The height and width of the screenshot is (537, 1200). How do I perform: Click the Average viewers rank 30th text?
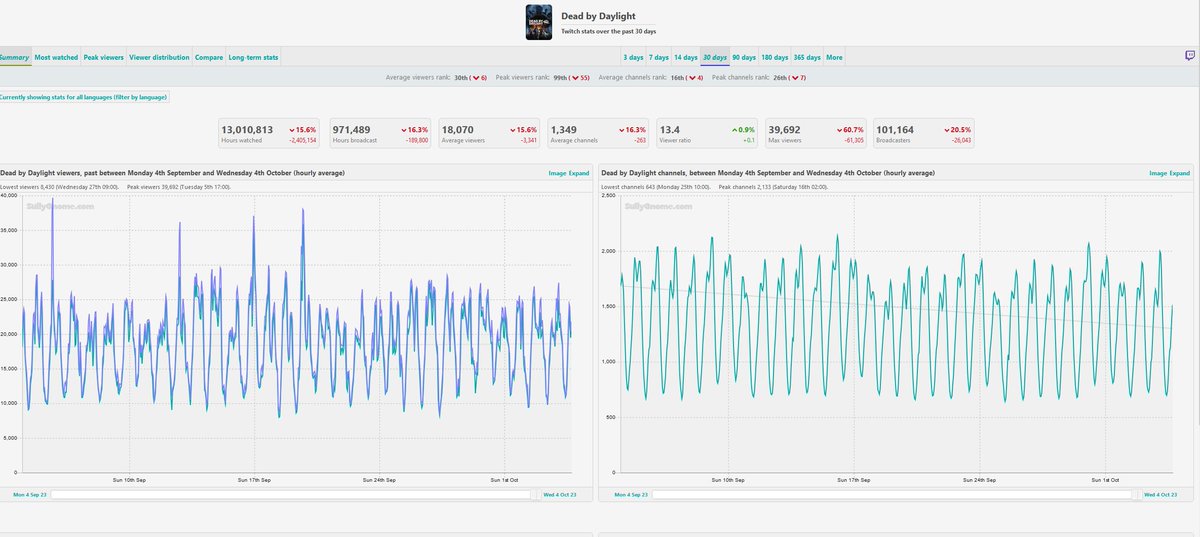pos(436,77)
